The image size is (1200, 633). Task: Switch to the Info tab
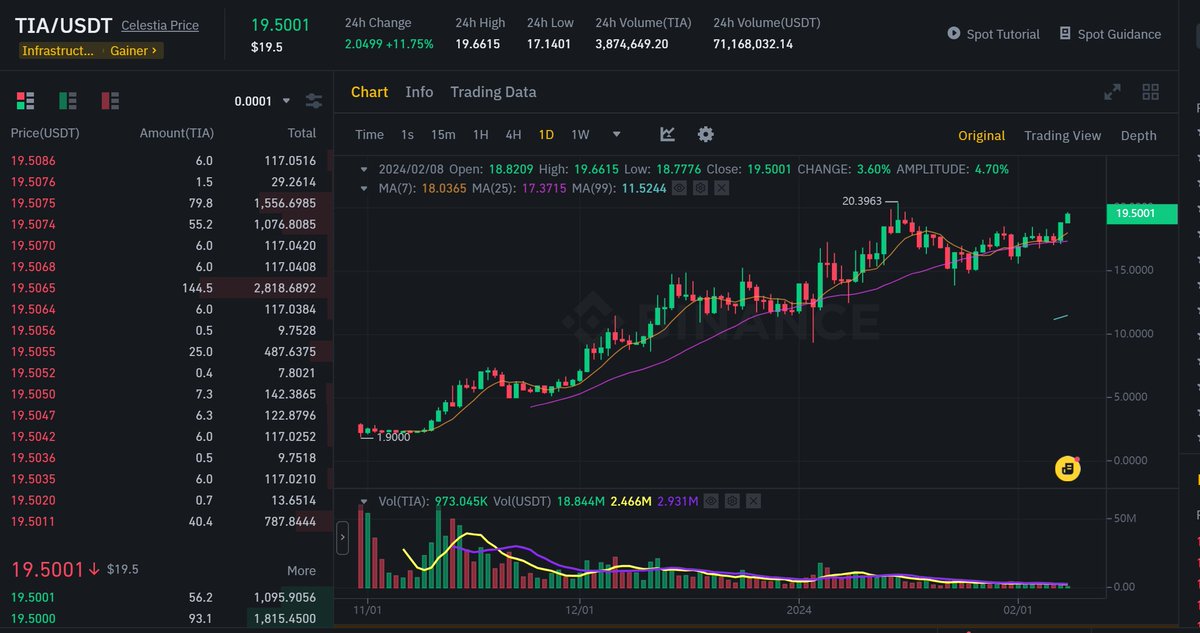[419, 92]
